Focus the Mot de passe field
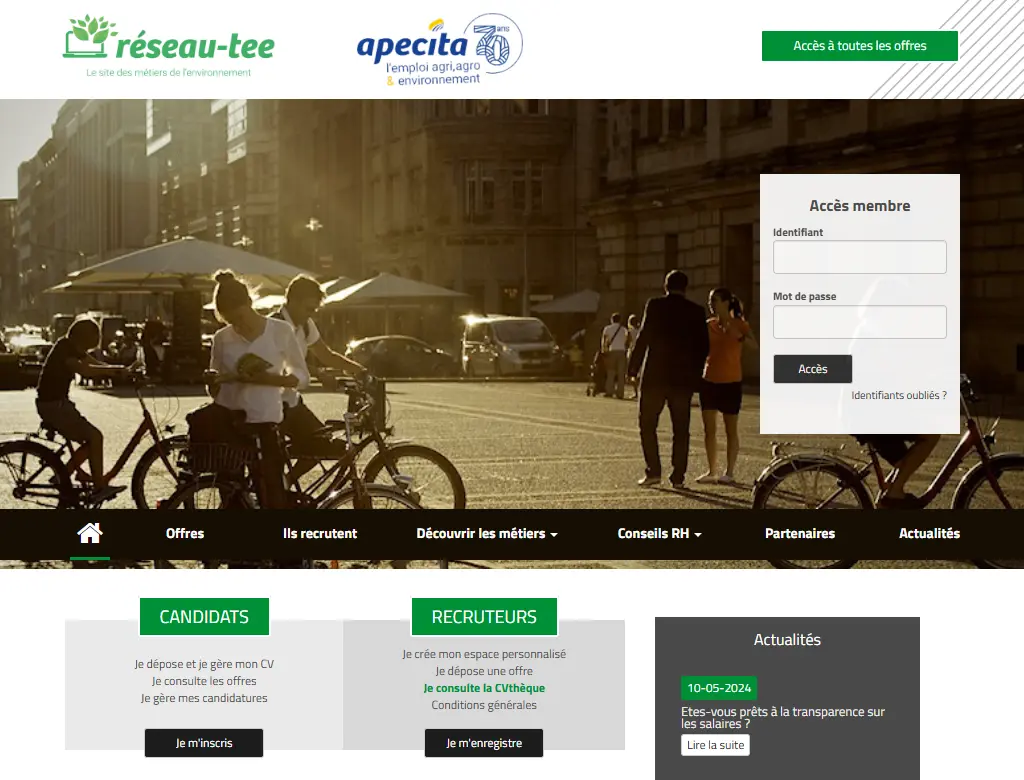The image size is (1024, 780). tap(860, 321)
